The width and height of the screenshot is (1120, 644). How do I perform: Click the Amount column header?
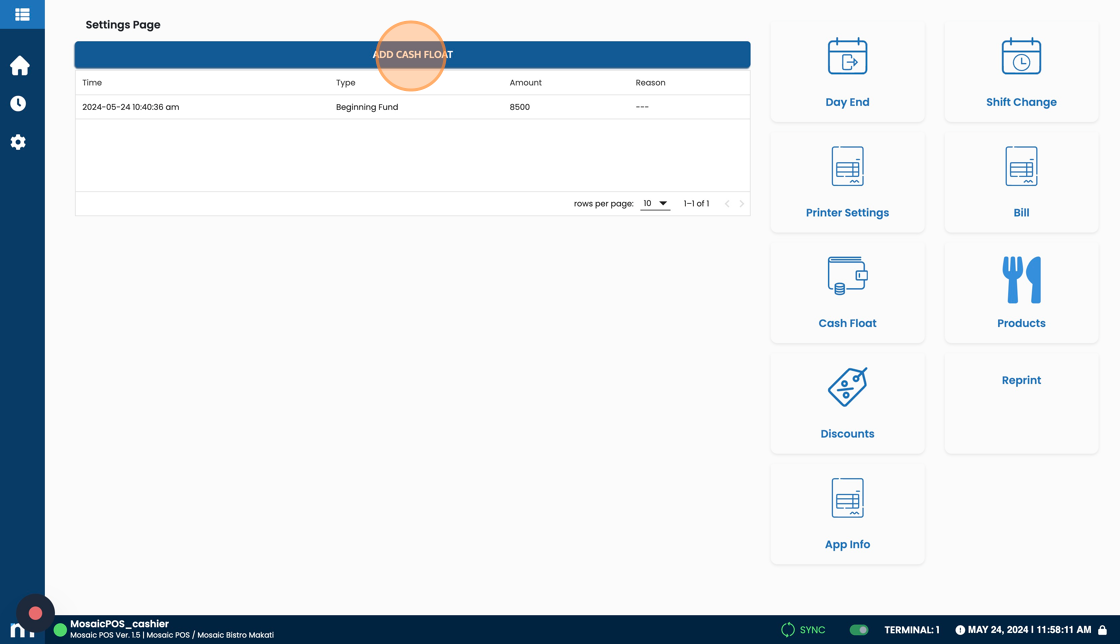coord(526,83)
